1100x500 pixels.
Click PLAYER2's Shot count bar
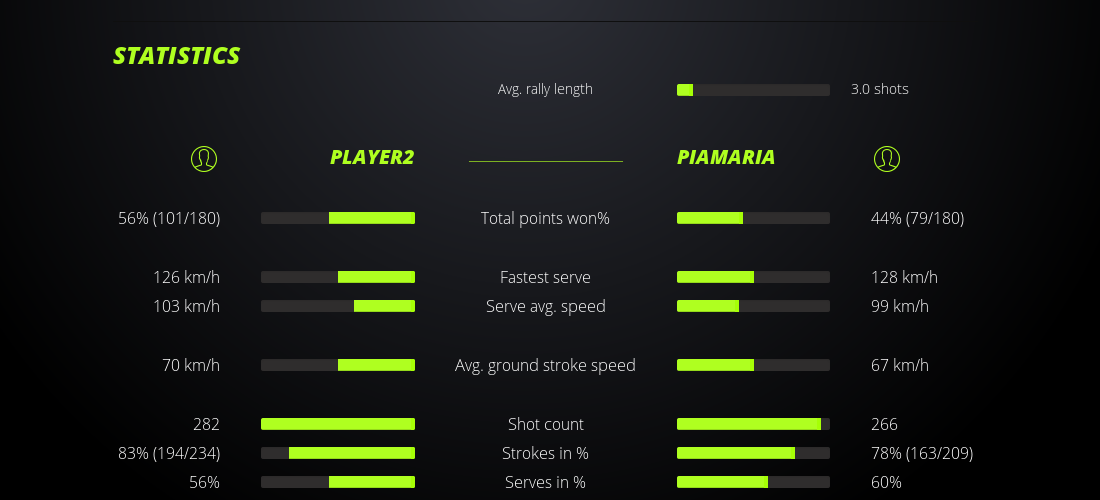[338, 424]
